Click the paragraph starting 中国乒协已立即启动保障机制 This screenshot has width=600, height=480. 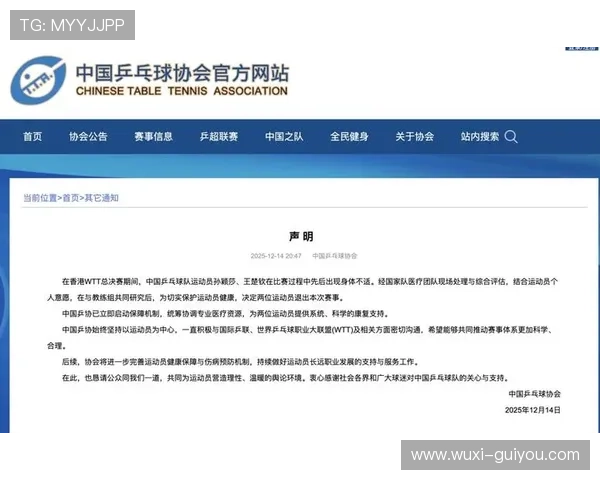pos(226,314)
